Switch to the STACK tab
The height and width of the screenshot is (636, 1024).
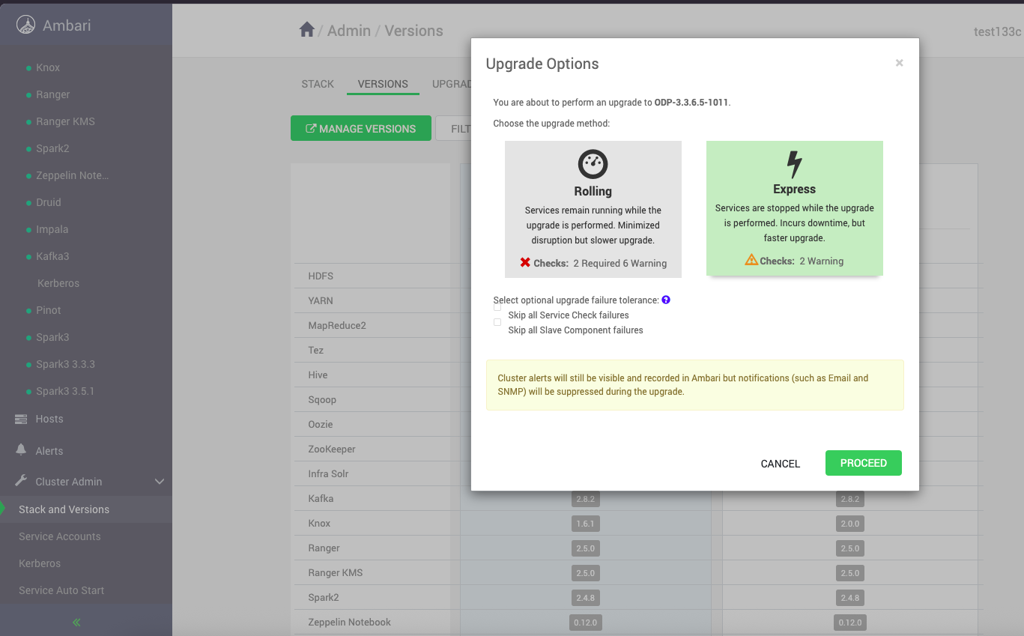pos(317,84)
